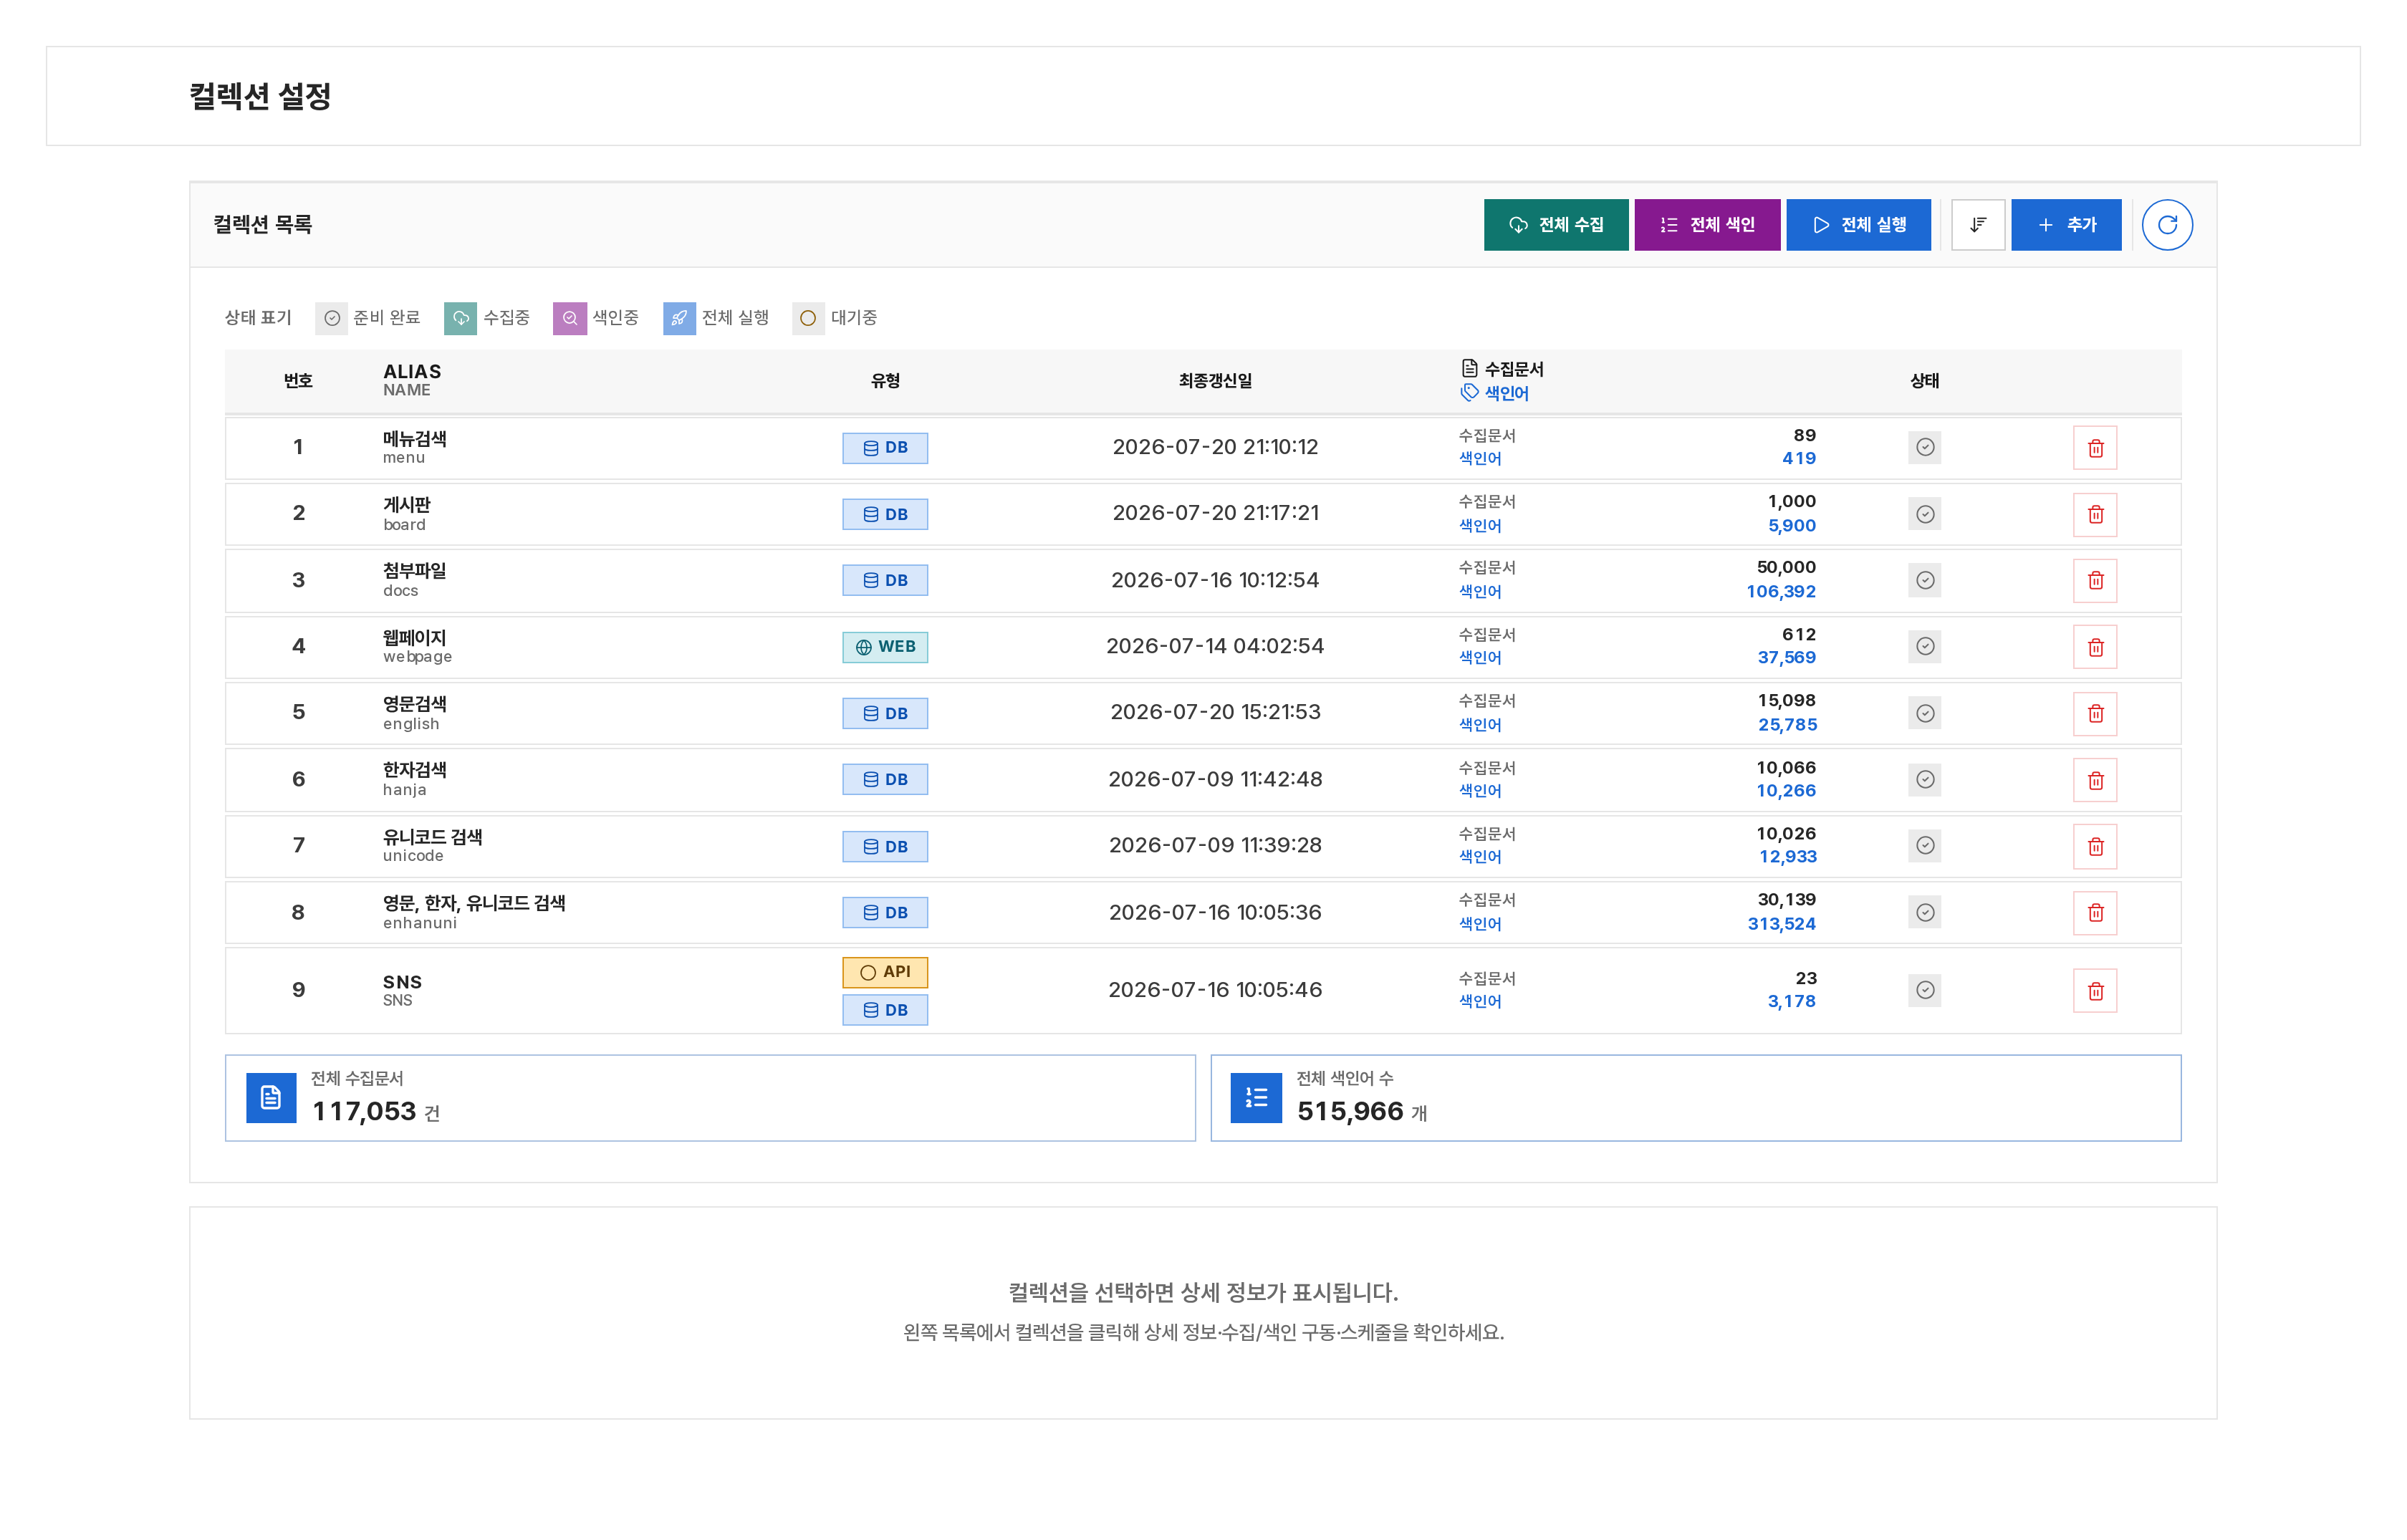This screenshot has width=2407, height=1540.
Task: Click the 수집문서 column header
Action: [x=1502, y=369]
